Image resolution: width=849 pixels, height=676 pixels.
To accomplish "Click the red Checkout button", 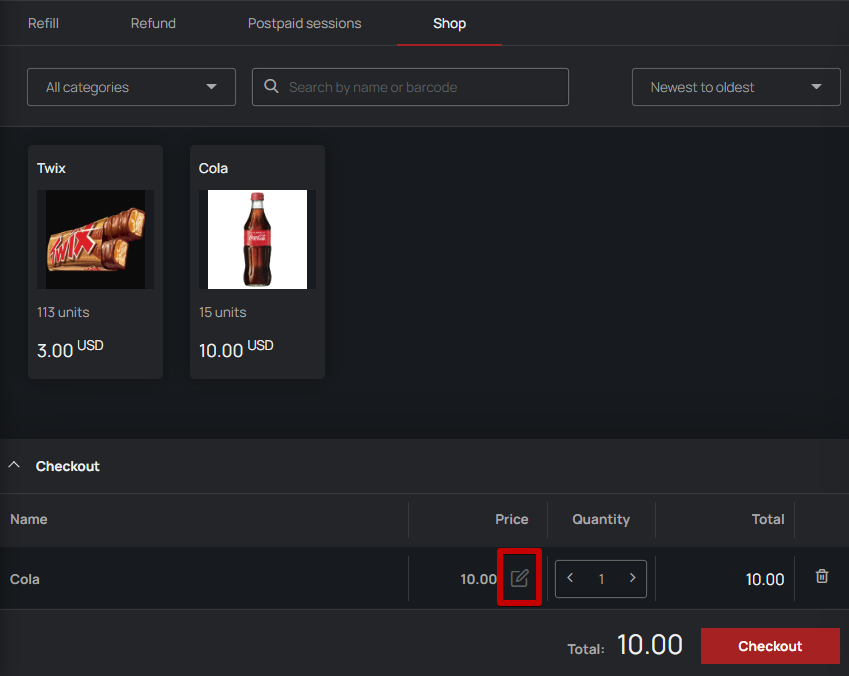I will tap(770, 646).
